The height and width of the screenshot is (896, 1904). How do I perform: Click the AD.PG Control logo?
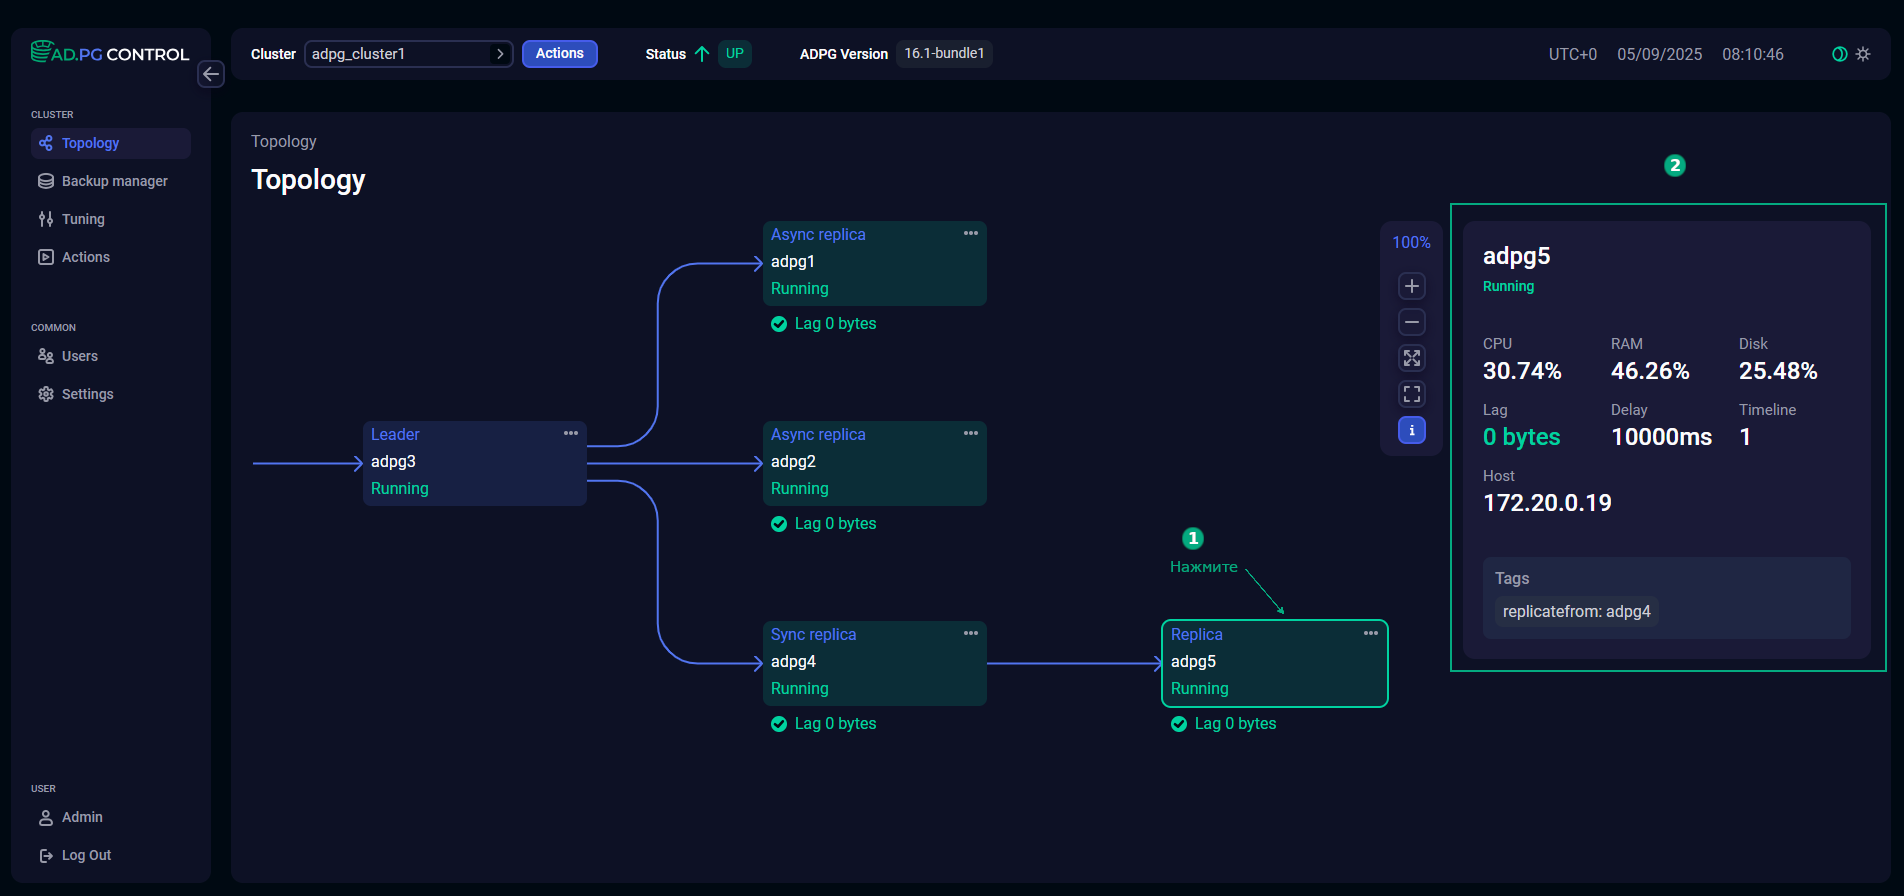click(x=110, y=53)
